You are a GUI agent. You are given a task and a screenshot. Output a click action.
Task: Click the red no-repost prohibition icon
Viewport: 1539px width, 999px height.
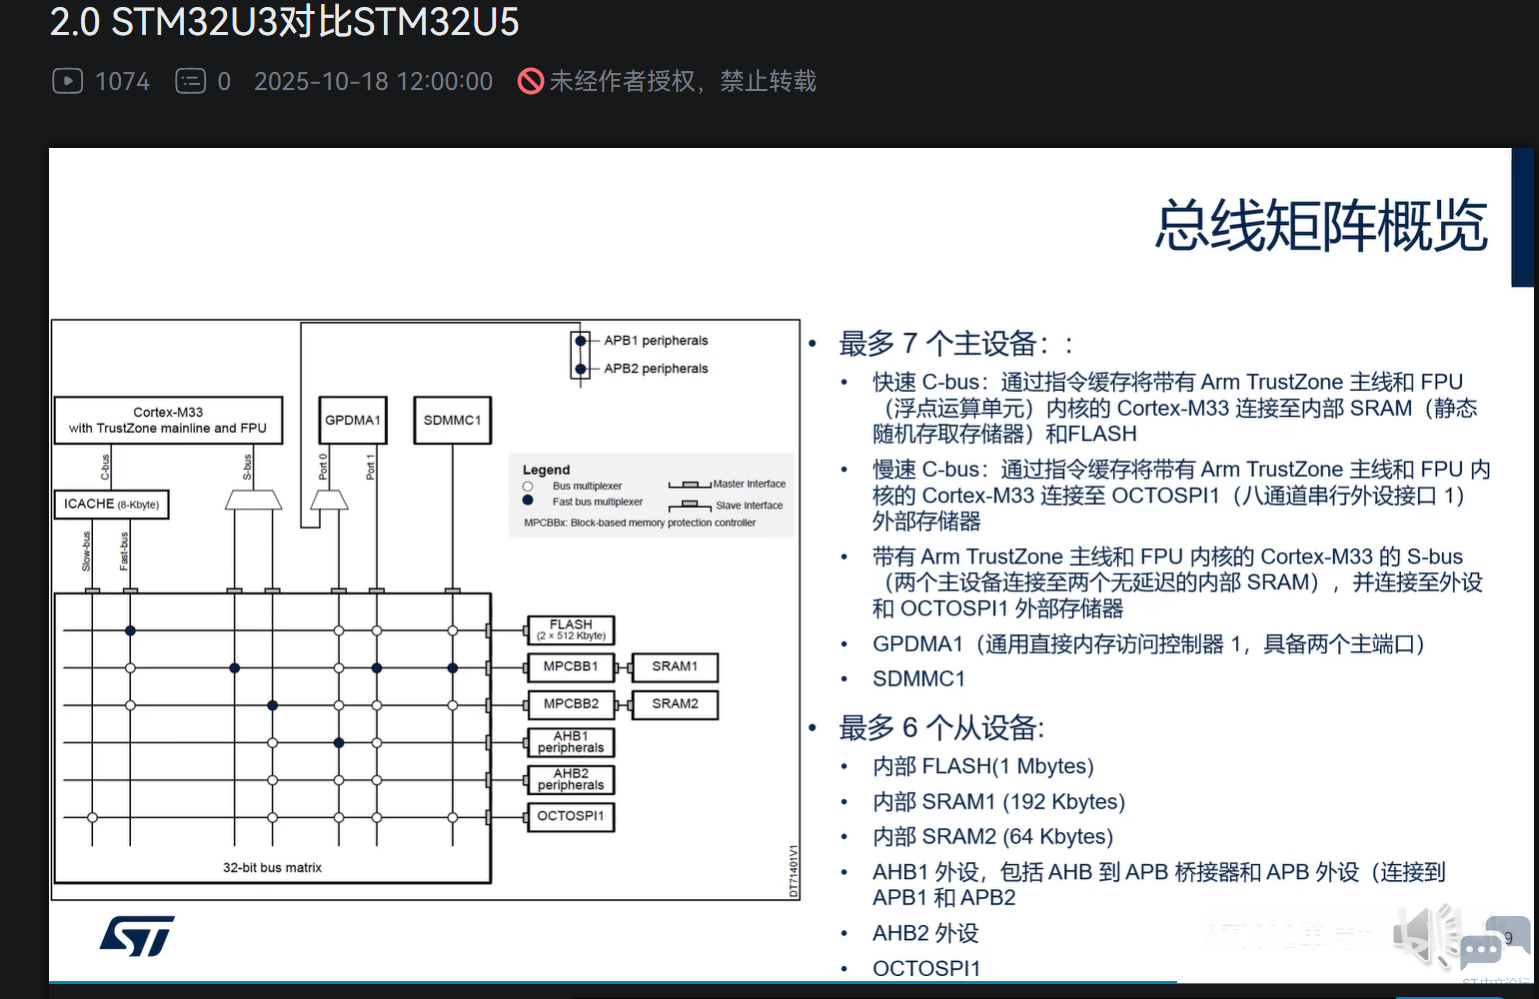530,81
